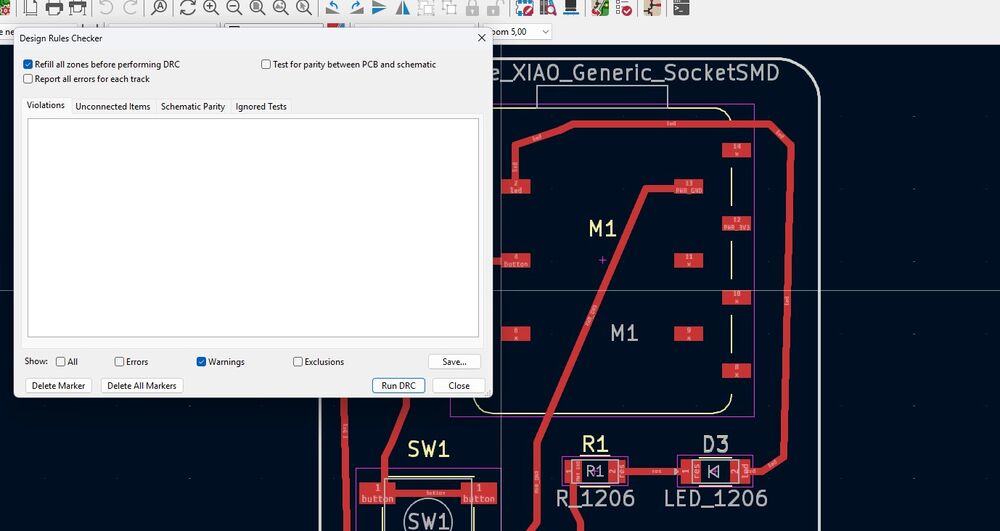This screenshot has width=1000, height=531.
Task: Select pad 13 PWR_GND on M1
Action: (688, 186)
